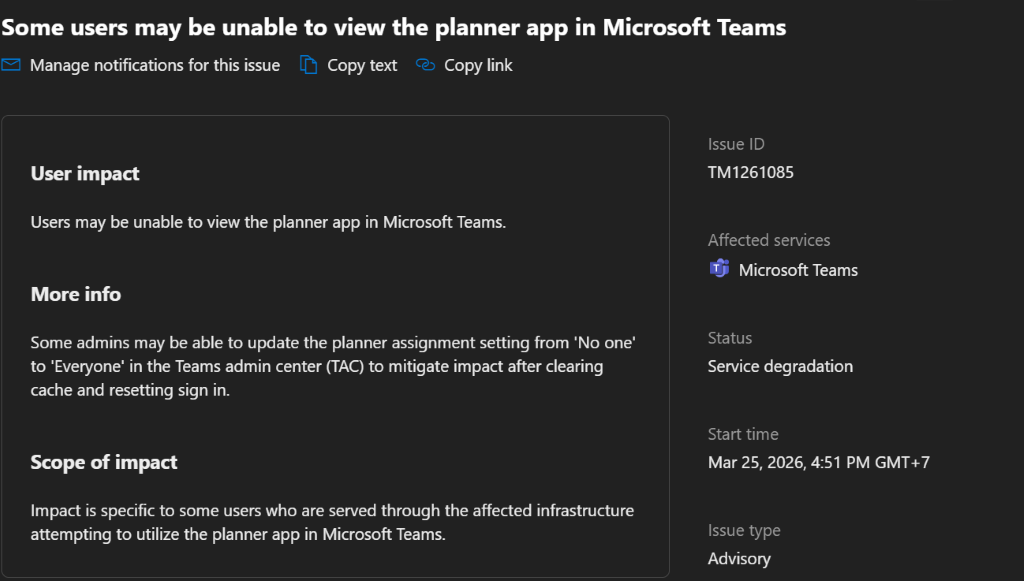
Task: Select the Microsoft Teams affected service name
Action: [x=798, y=270]
